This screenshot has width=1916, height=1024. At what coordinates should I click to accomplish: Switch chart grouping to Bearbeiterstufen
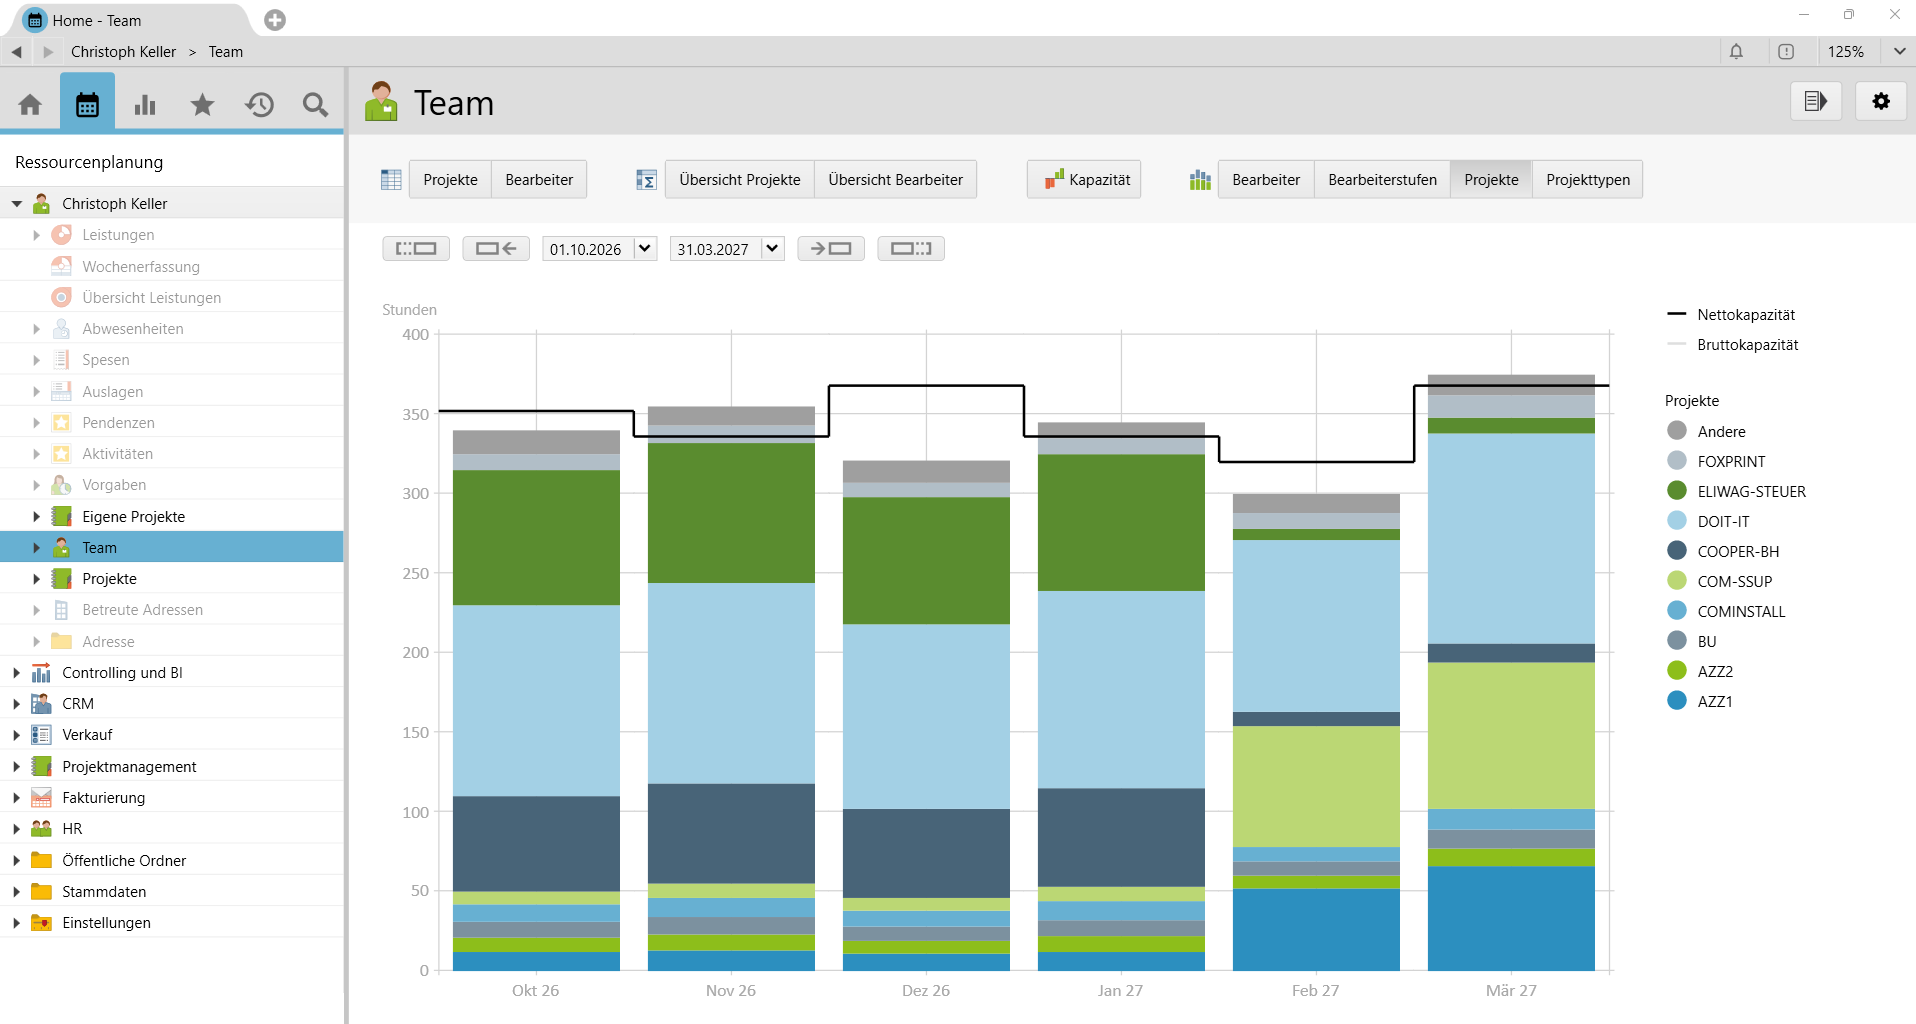point(1382,180)
